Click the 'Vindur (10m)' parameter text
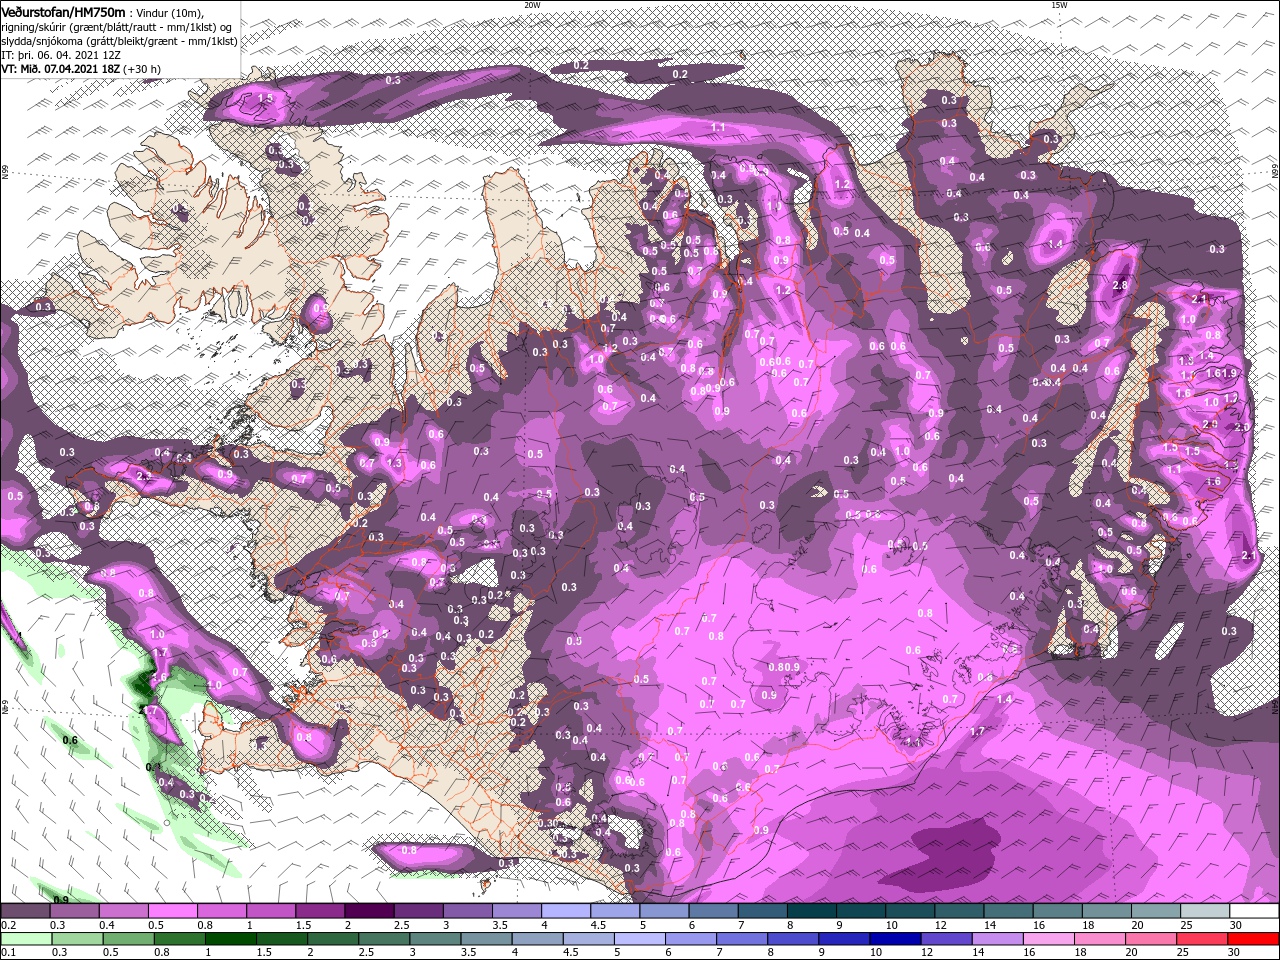Image resolution: width=1280 pixels, height=960 pixels. pyautogui.click(x=172, y=12)
